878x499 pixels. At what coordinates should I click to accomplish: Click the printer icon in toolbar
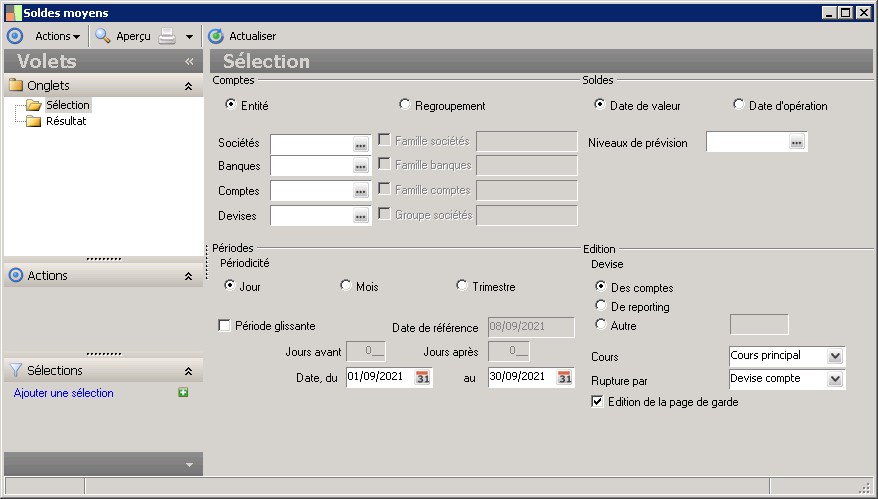[x=167, y=36]
